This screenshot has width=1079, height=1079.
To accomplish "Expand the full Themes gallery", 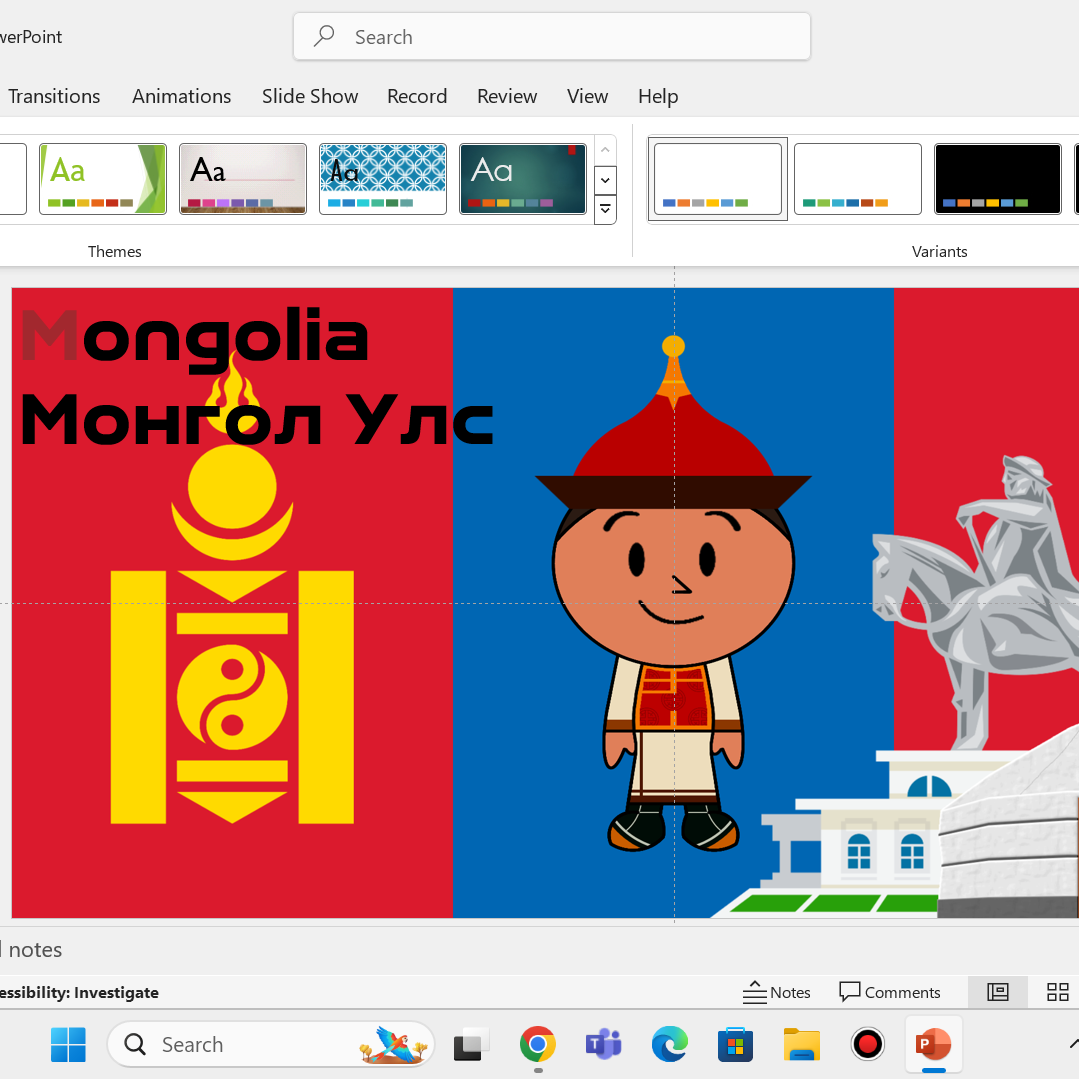I will [605, 210].
